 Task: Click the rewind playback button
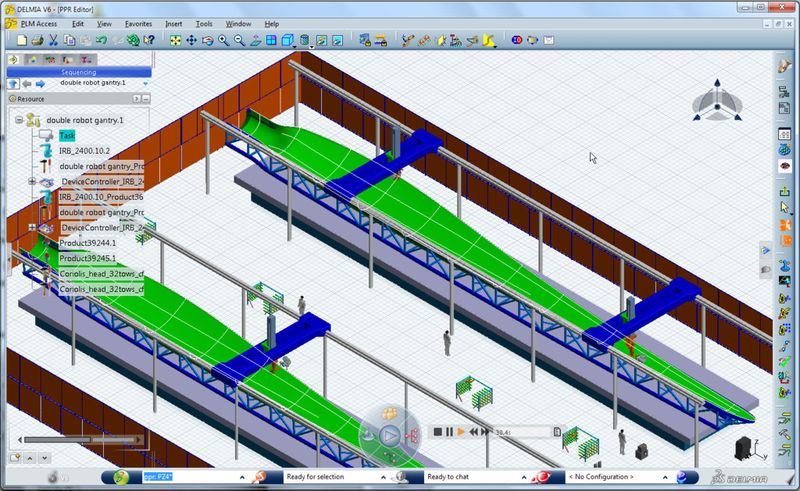[473, 432]
